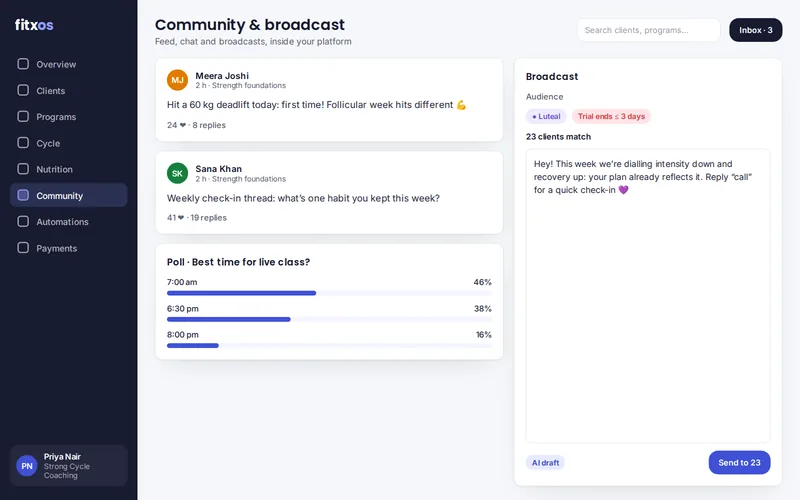Open 19 replies on Sana's post

209,218
